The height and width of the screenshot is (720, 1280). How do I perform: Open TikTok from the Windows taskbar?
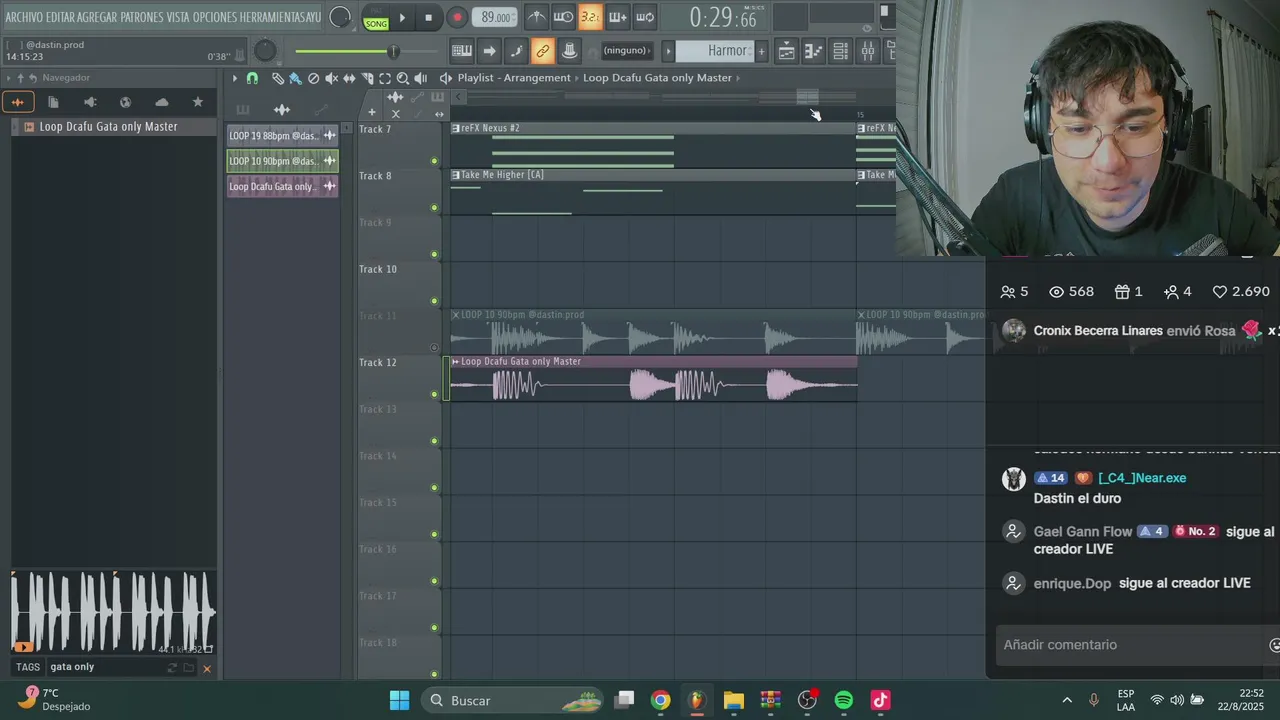click(x=880, y=700)
